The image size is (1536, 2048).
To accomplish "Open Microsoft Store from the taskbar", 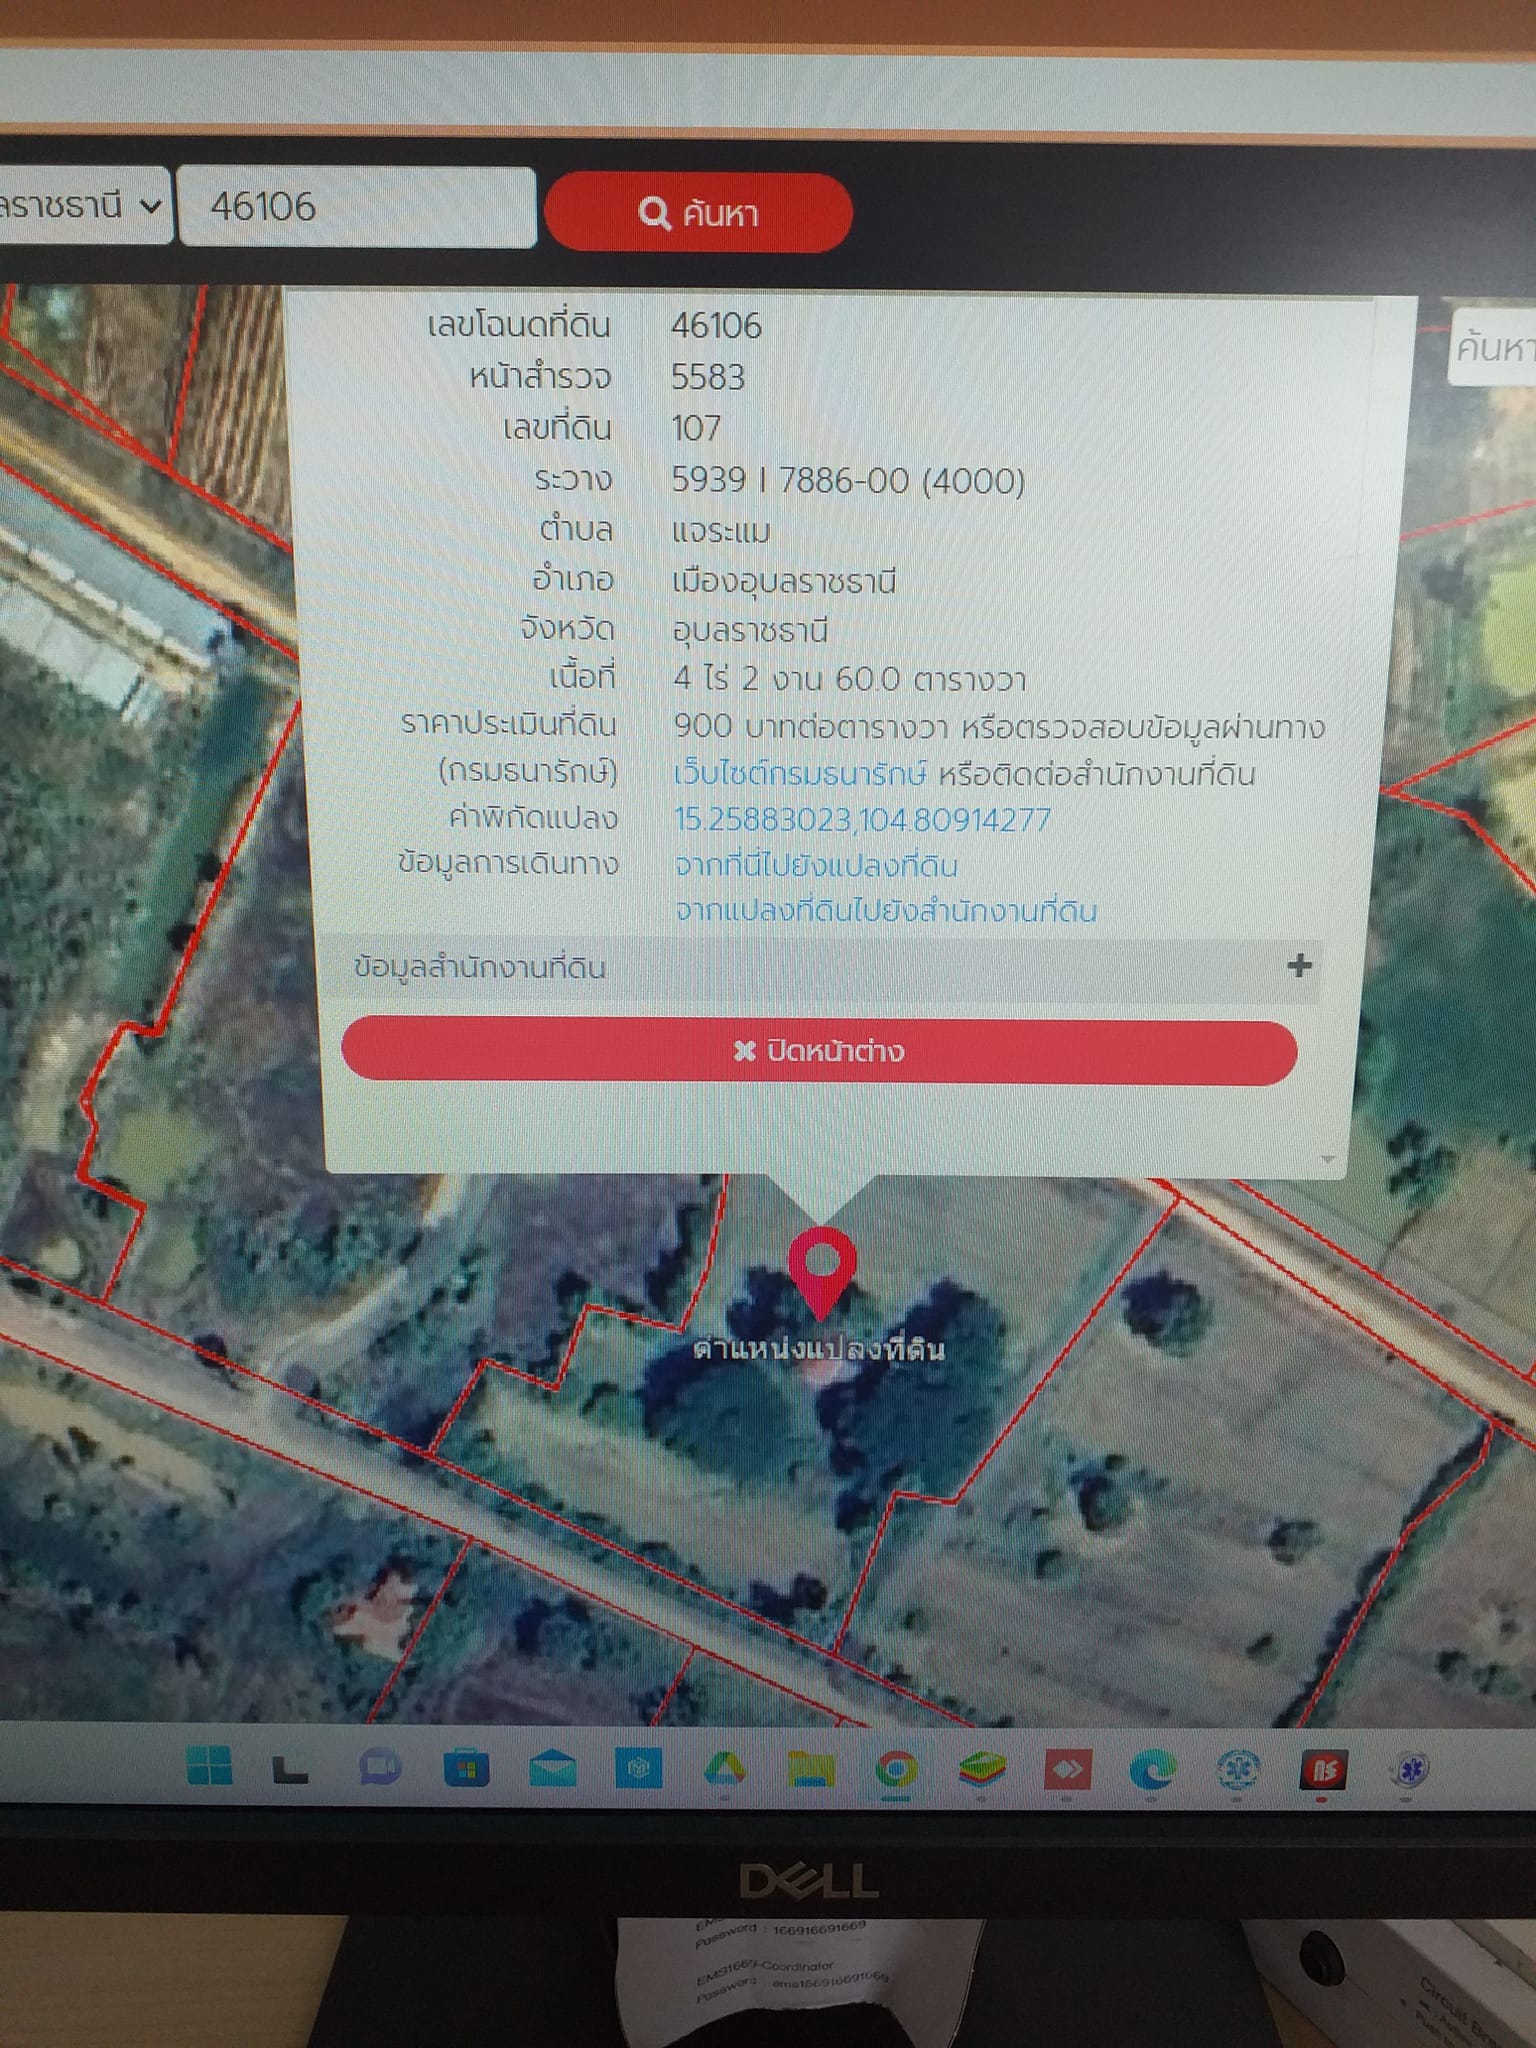I will click(466, 1768).
